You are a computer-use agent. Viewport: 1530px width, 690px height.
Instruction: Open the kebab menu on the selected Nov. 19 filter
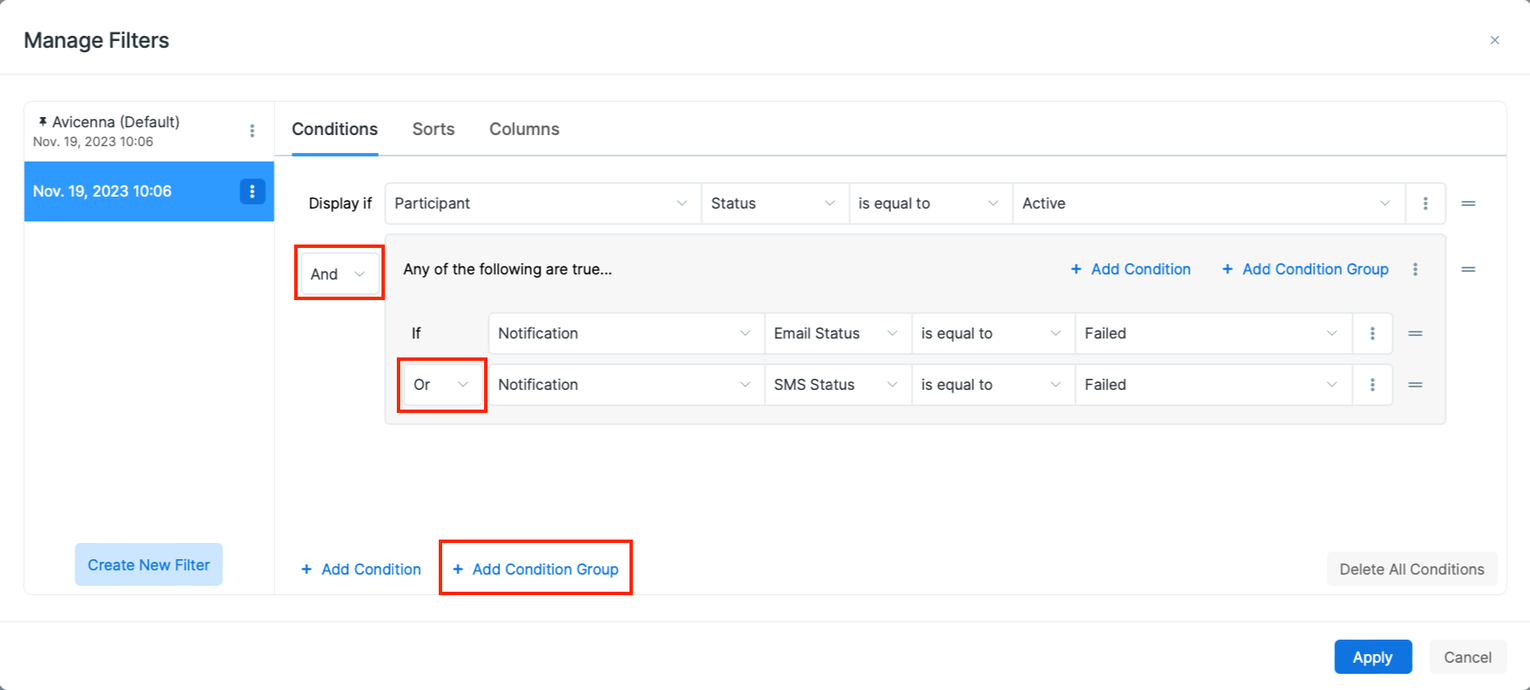pos(253,191)
